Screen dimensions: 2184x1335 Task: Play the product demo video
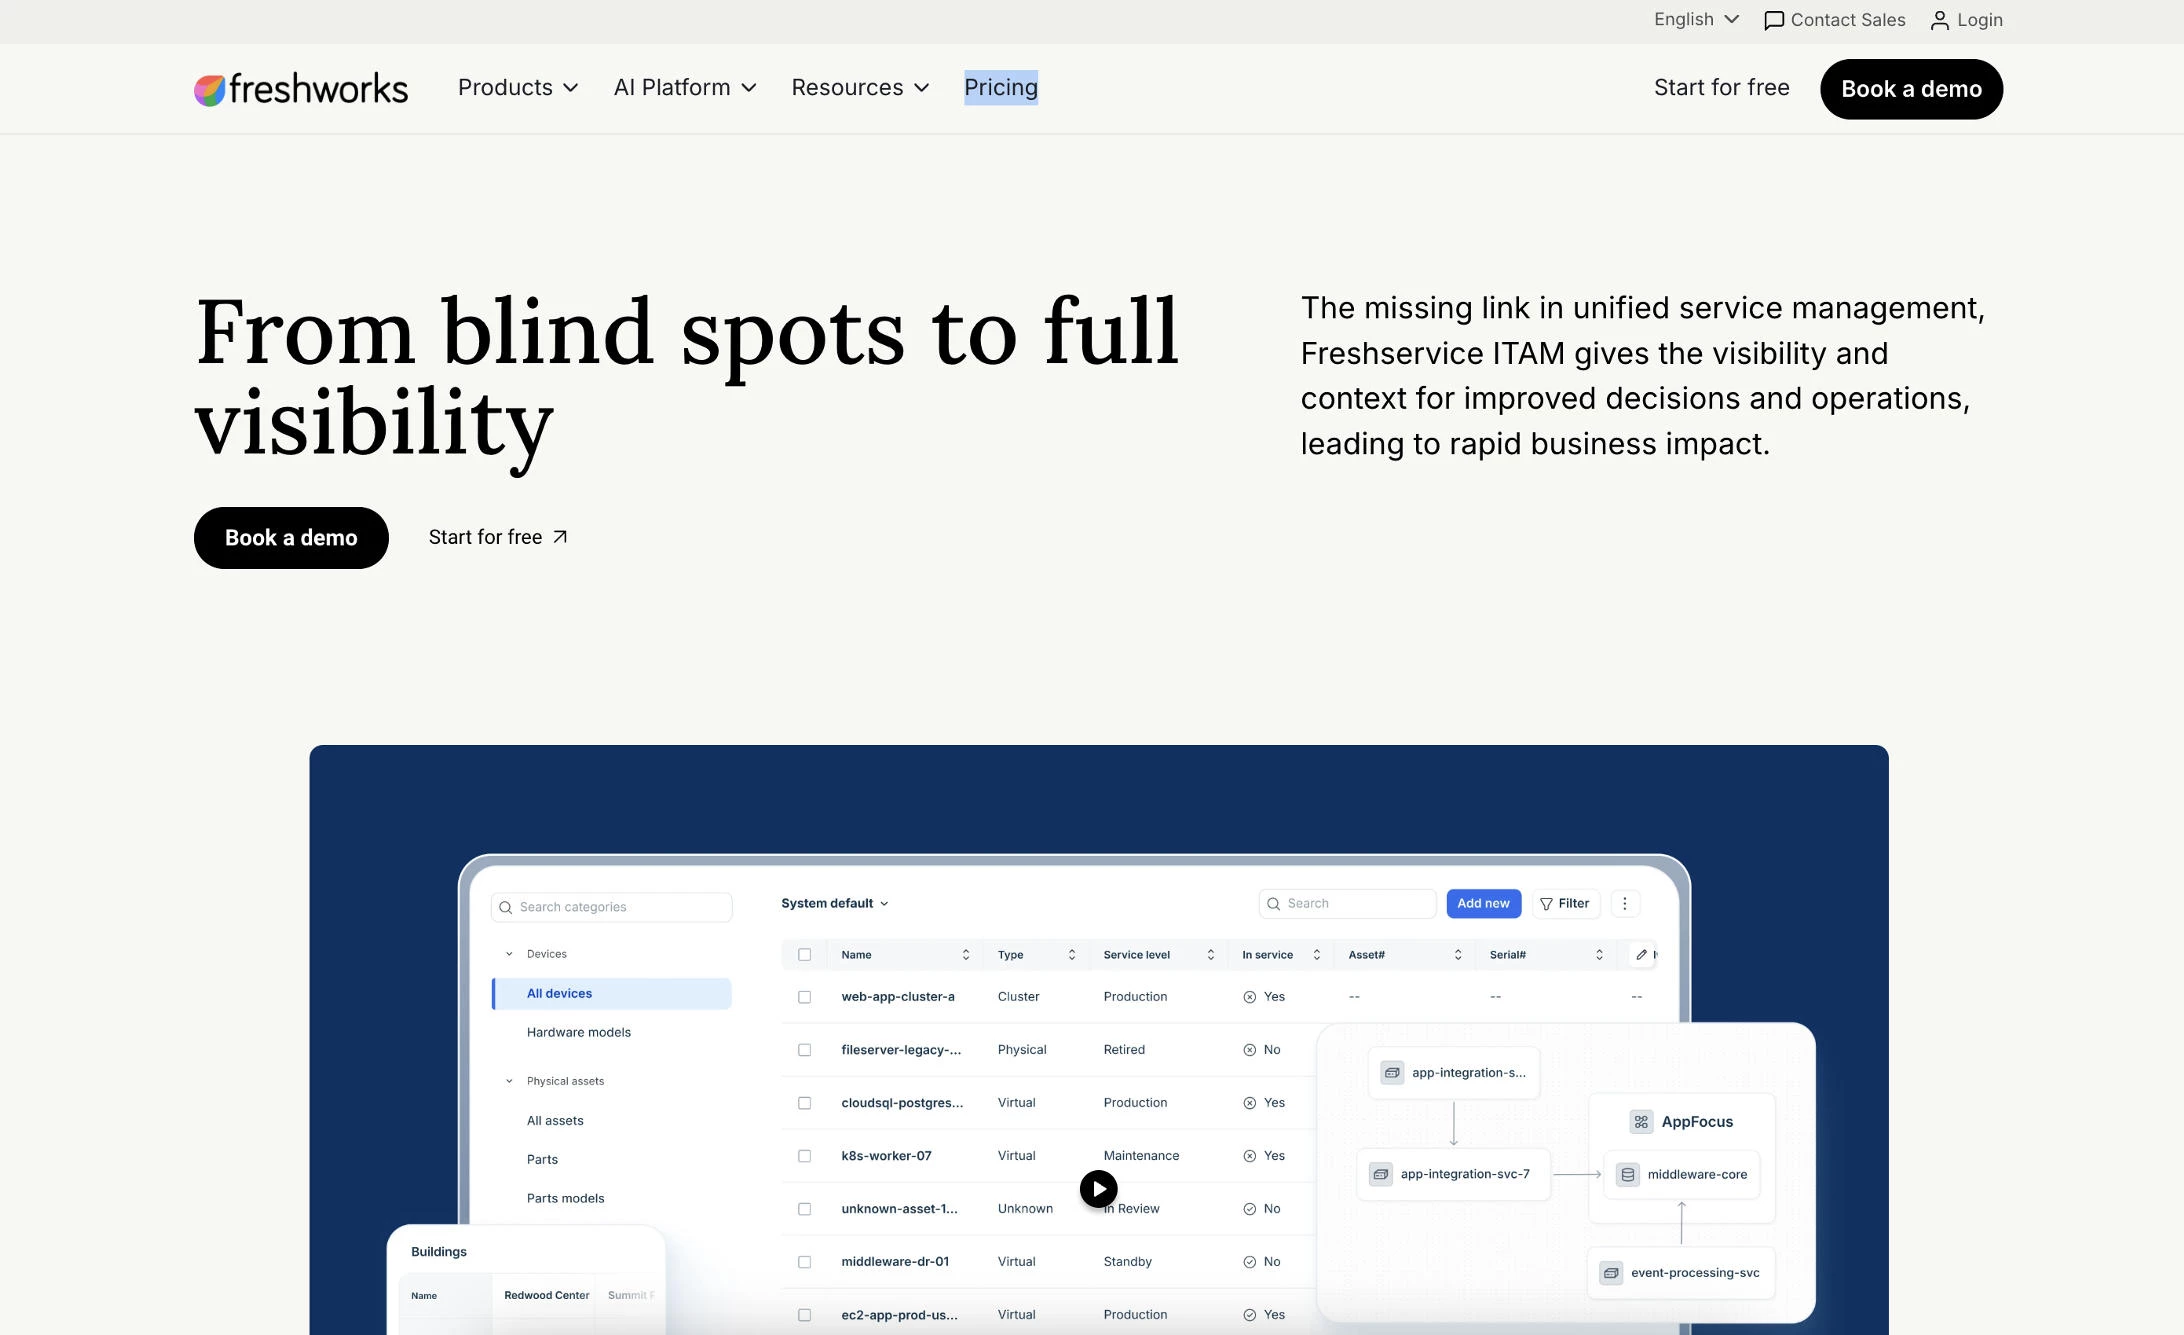pos(1098,1189)
